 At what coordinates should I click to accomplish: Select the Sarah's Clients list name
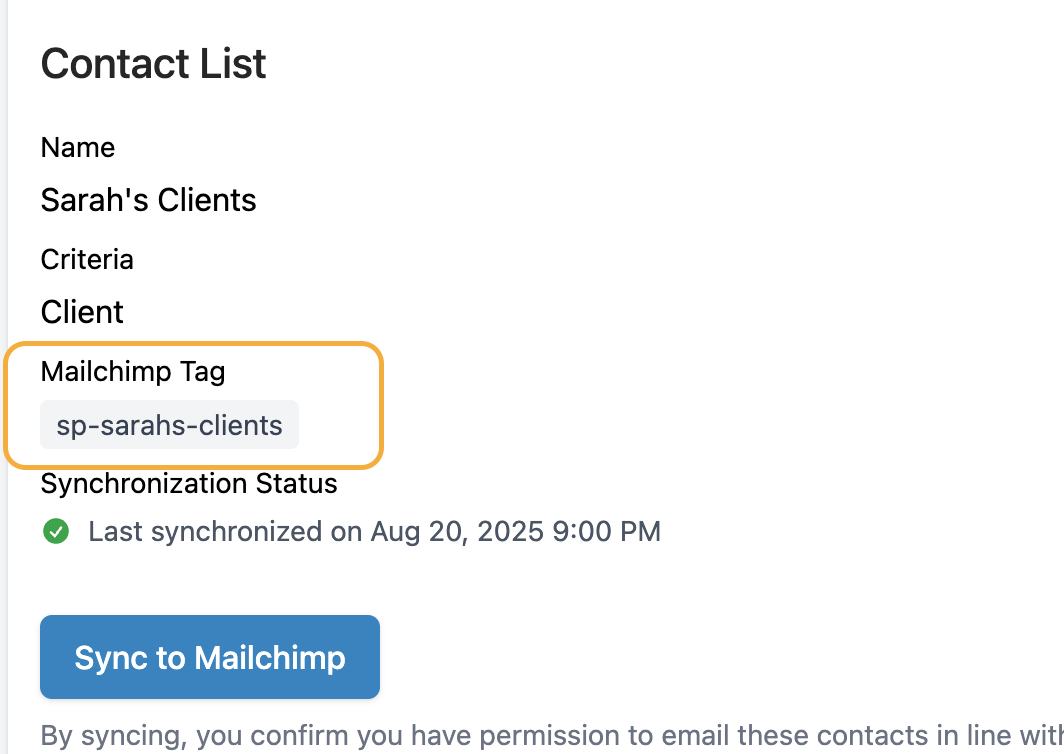tap(149, 200)
